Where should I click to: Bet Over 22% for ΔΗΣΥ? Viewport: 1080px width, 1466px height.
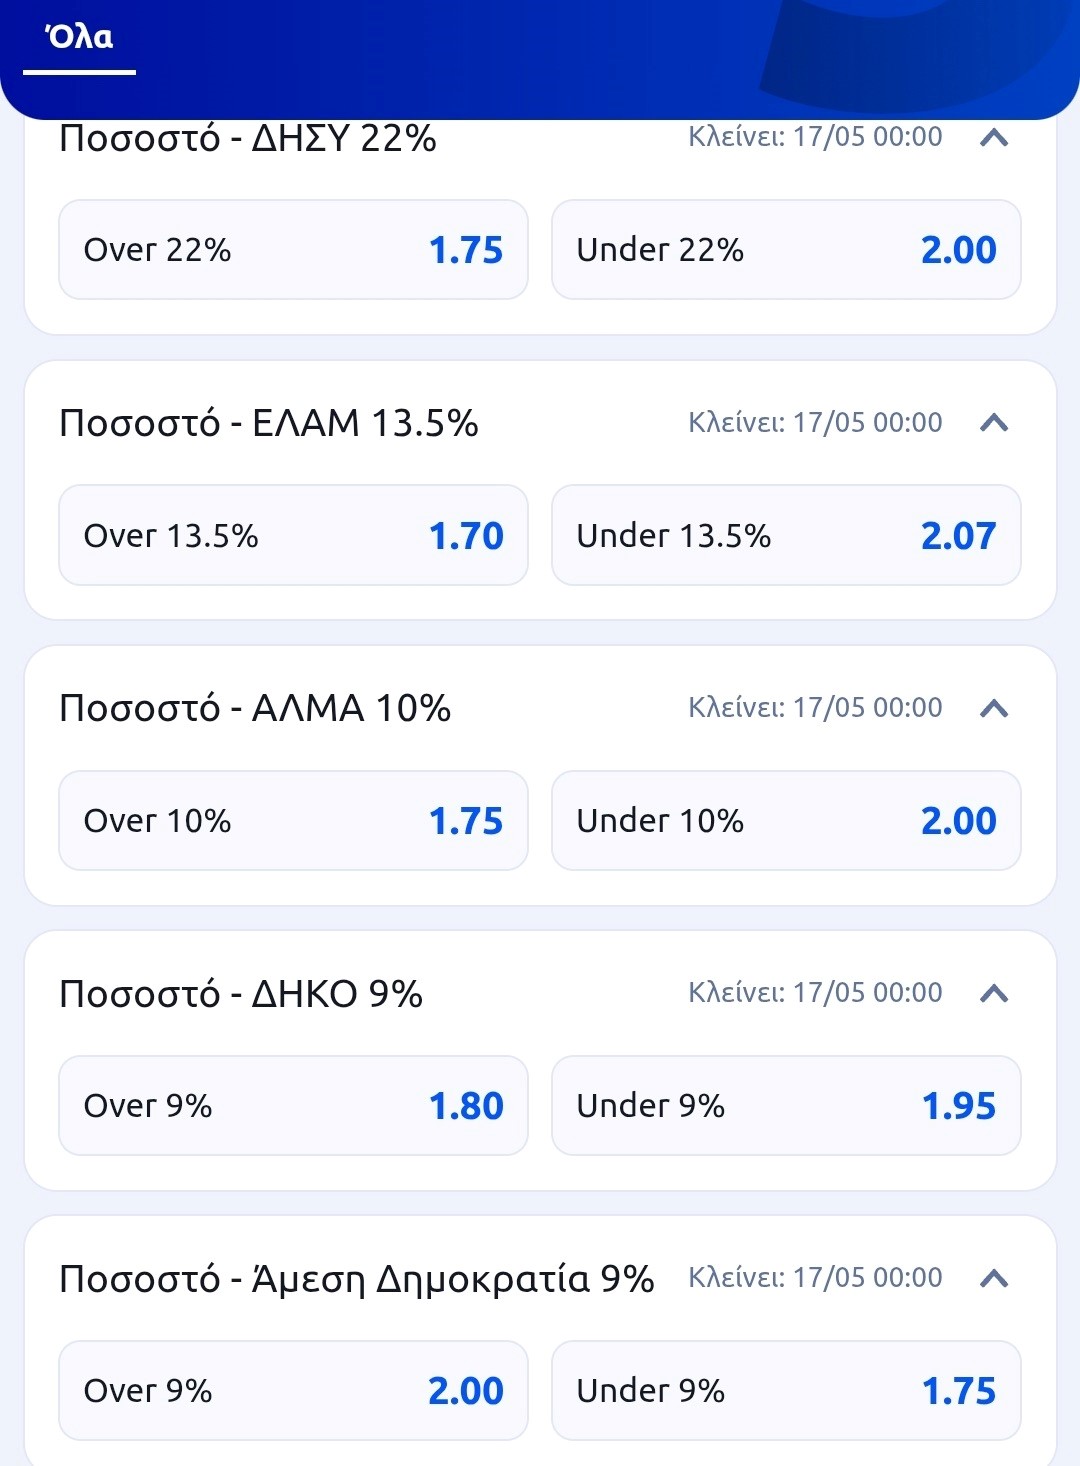point(293,250)
